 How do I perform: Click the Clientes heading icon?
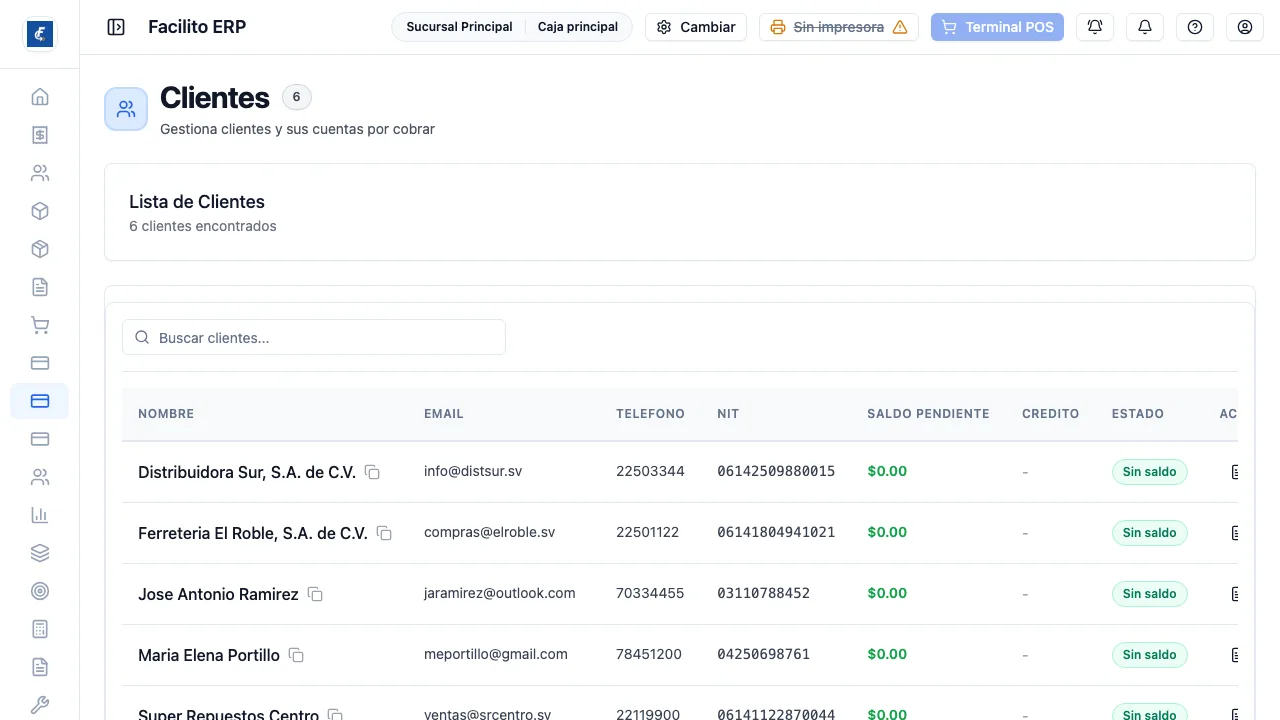pyautogui.click(x=126, y=109)
